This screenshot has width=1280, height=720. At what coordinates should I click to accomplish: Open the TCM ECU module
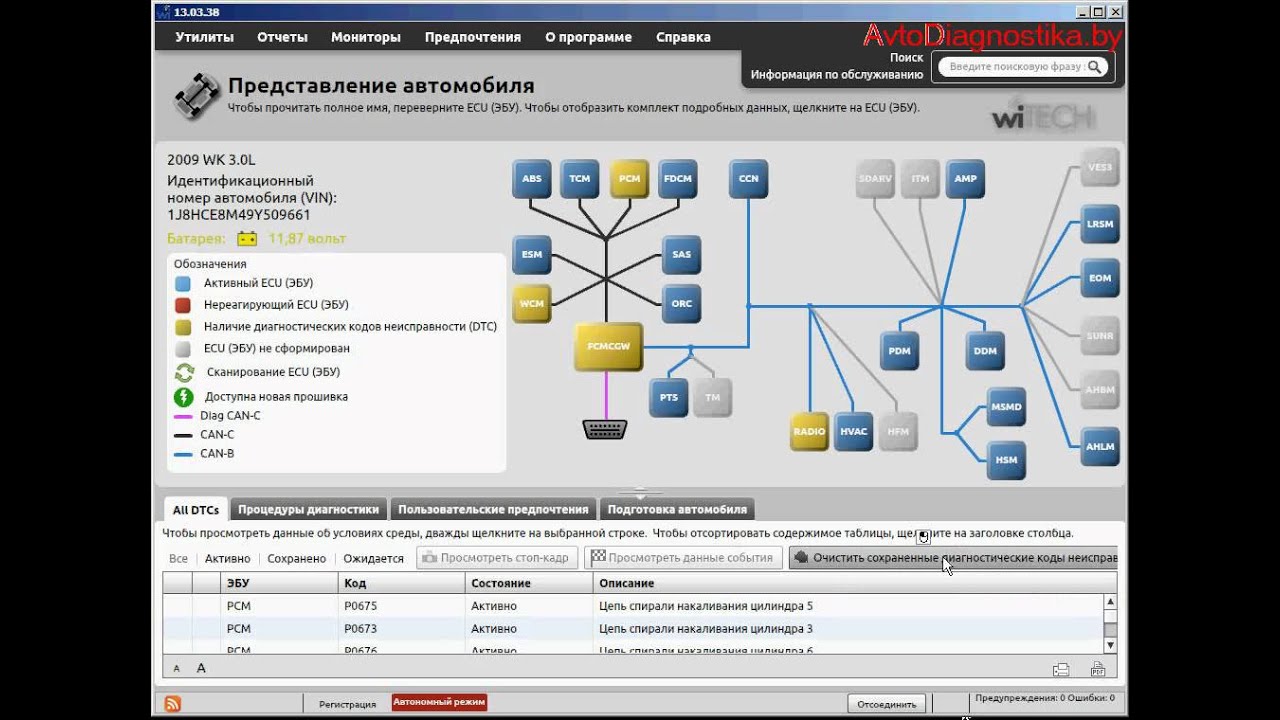coord(580,179)
